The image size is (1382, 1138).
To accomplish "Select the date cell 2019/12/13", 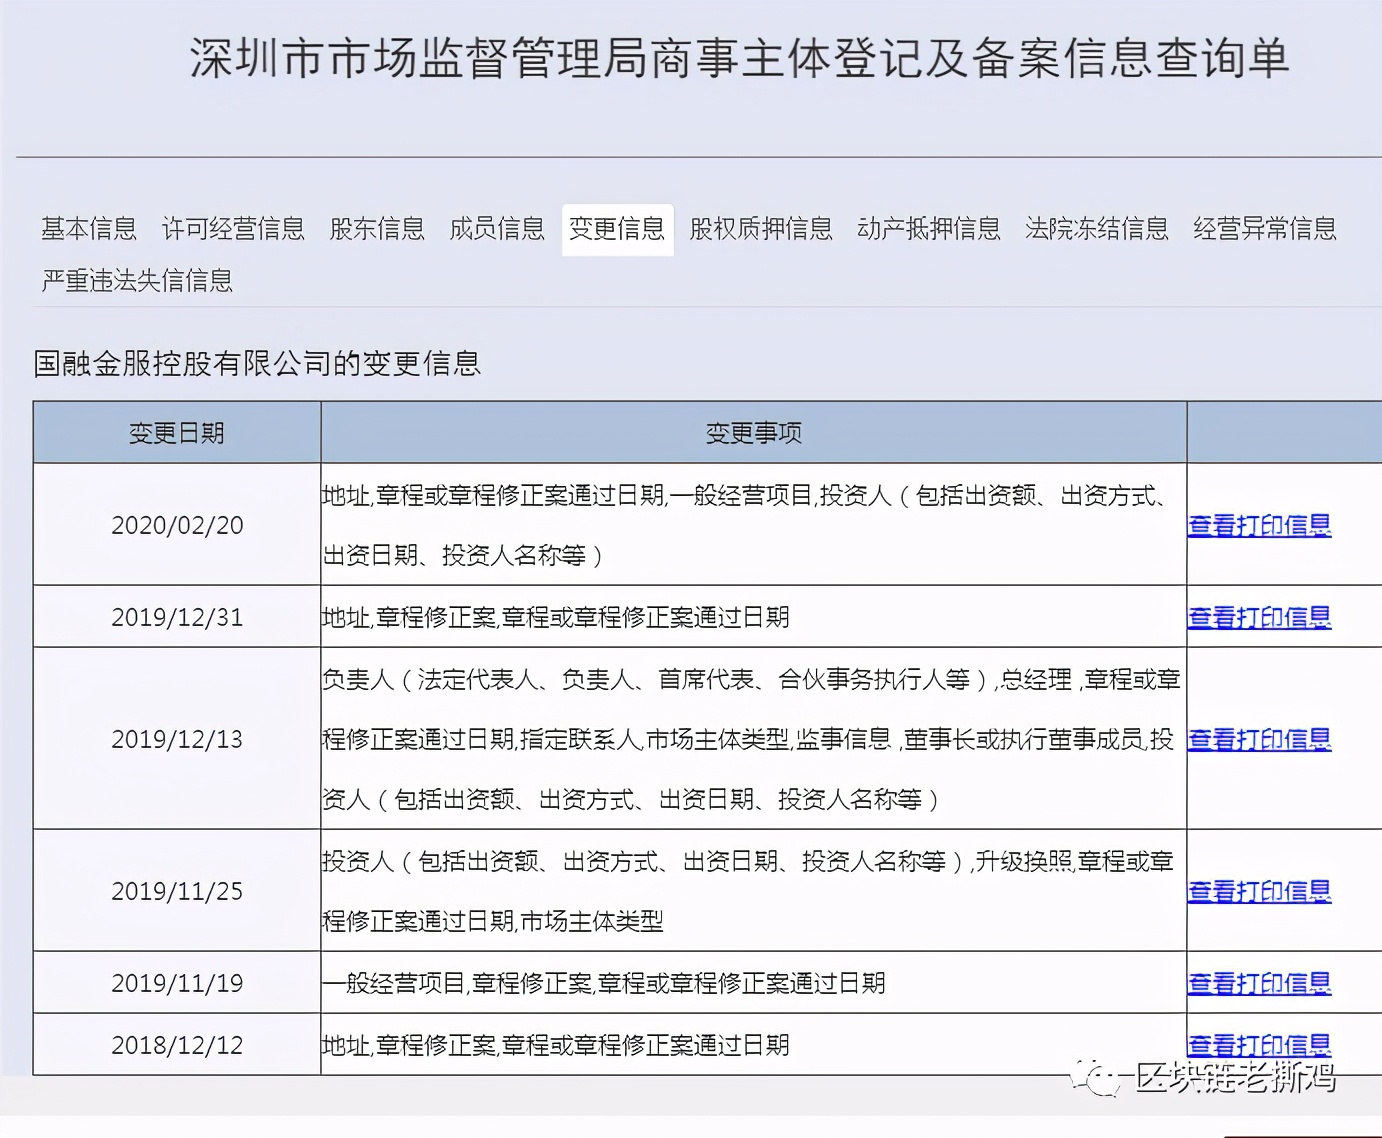I will (177, 739).
